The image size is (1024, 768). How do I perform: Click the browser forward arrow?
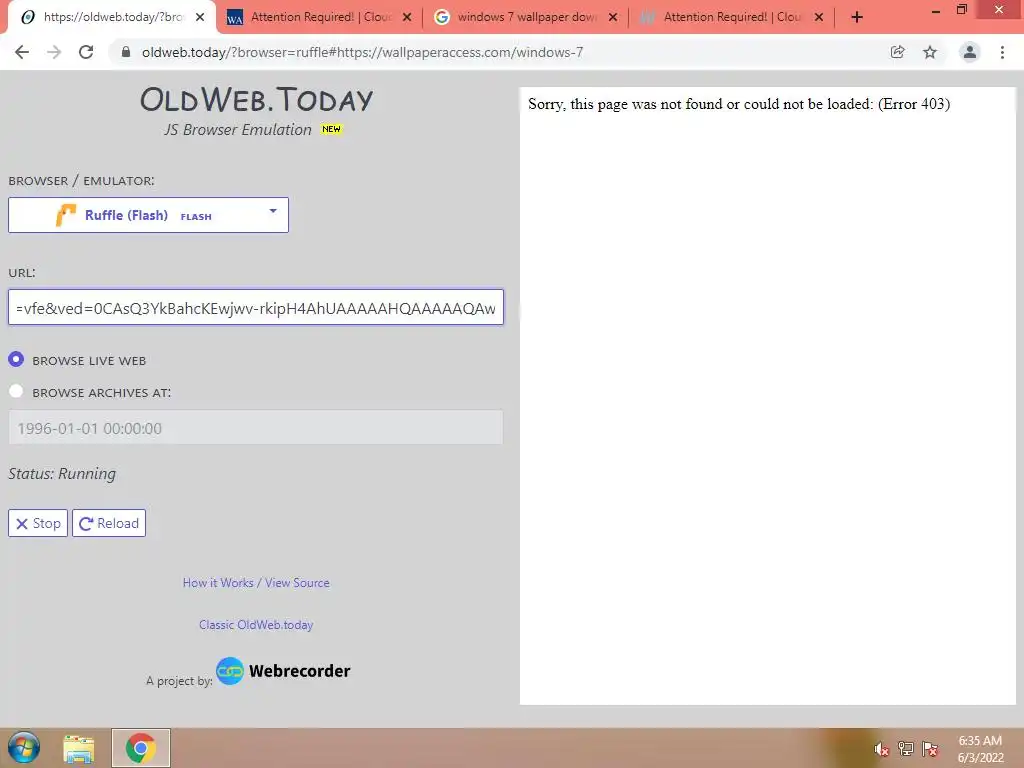coord(54,52)
